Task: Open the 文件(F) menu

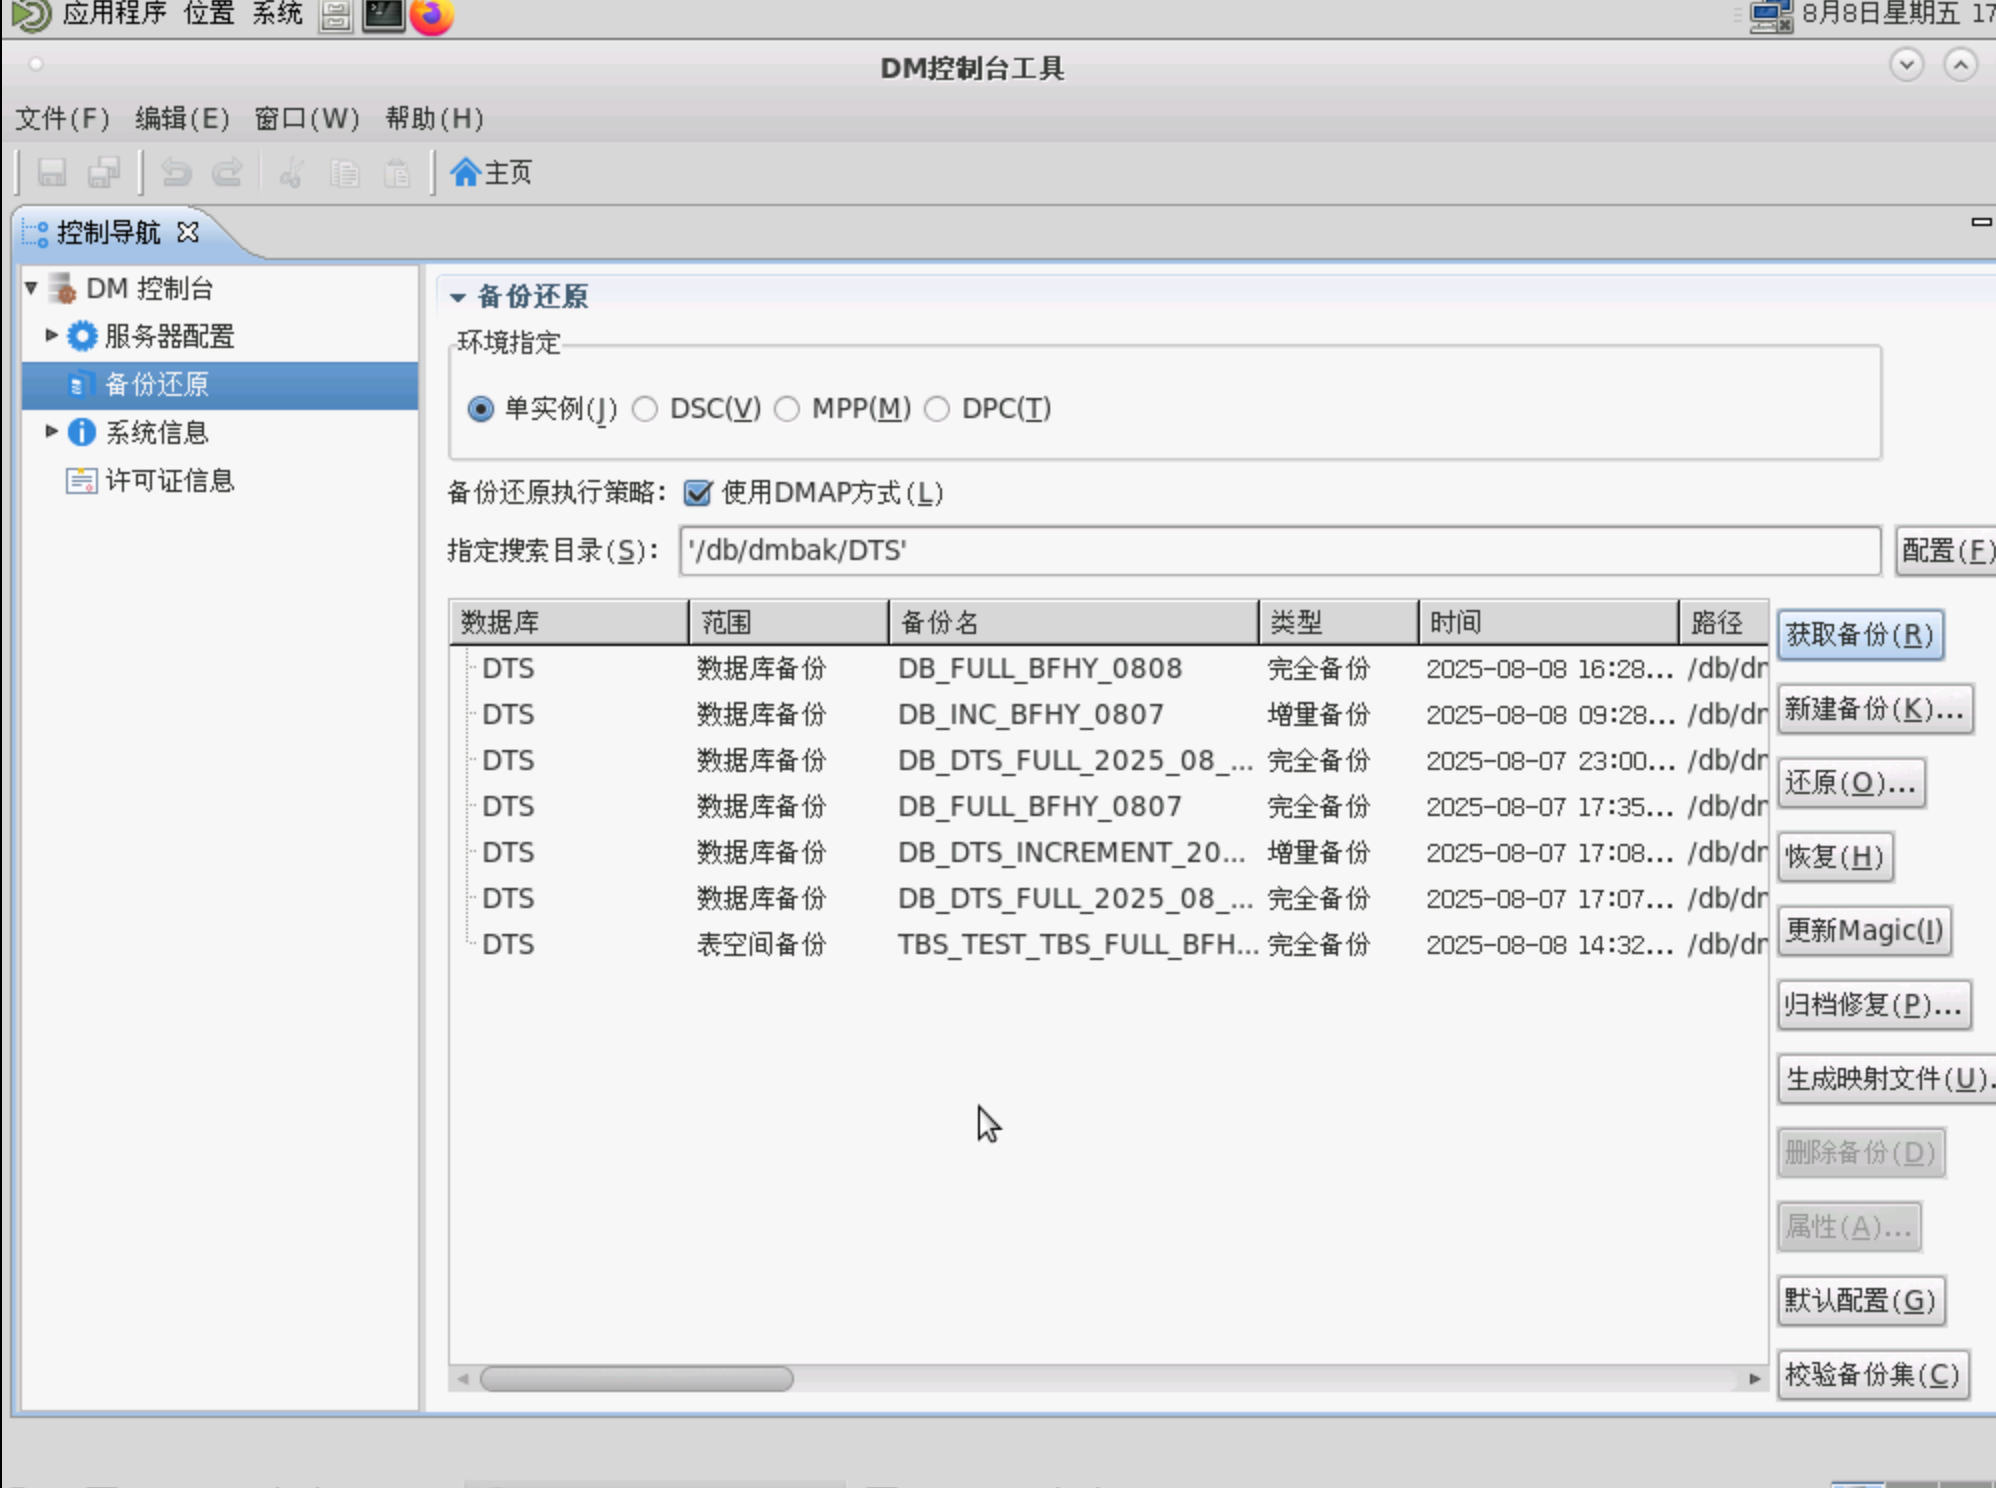Action: (x=62, y=119)
